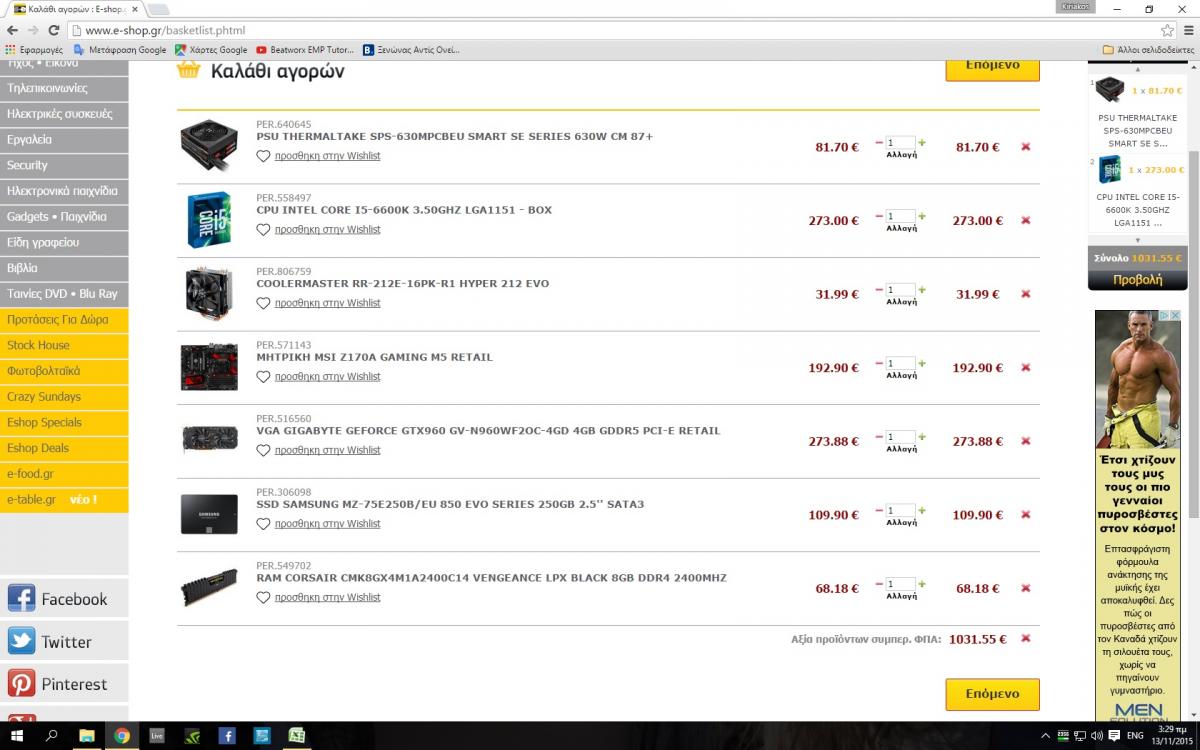Clear whole basket via X beside 1031.55 € total
Screen dimensions: 1200x750
(x=1025, y=638)
